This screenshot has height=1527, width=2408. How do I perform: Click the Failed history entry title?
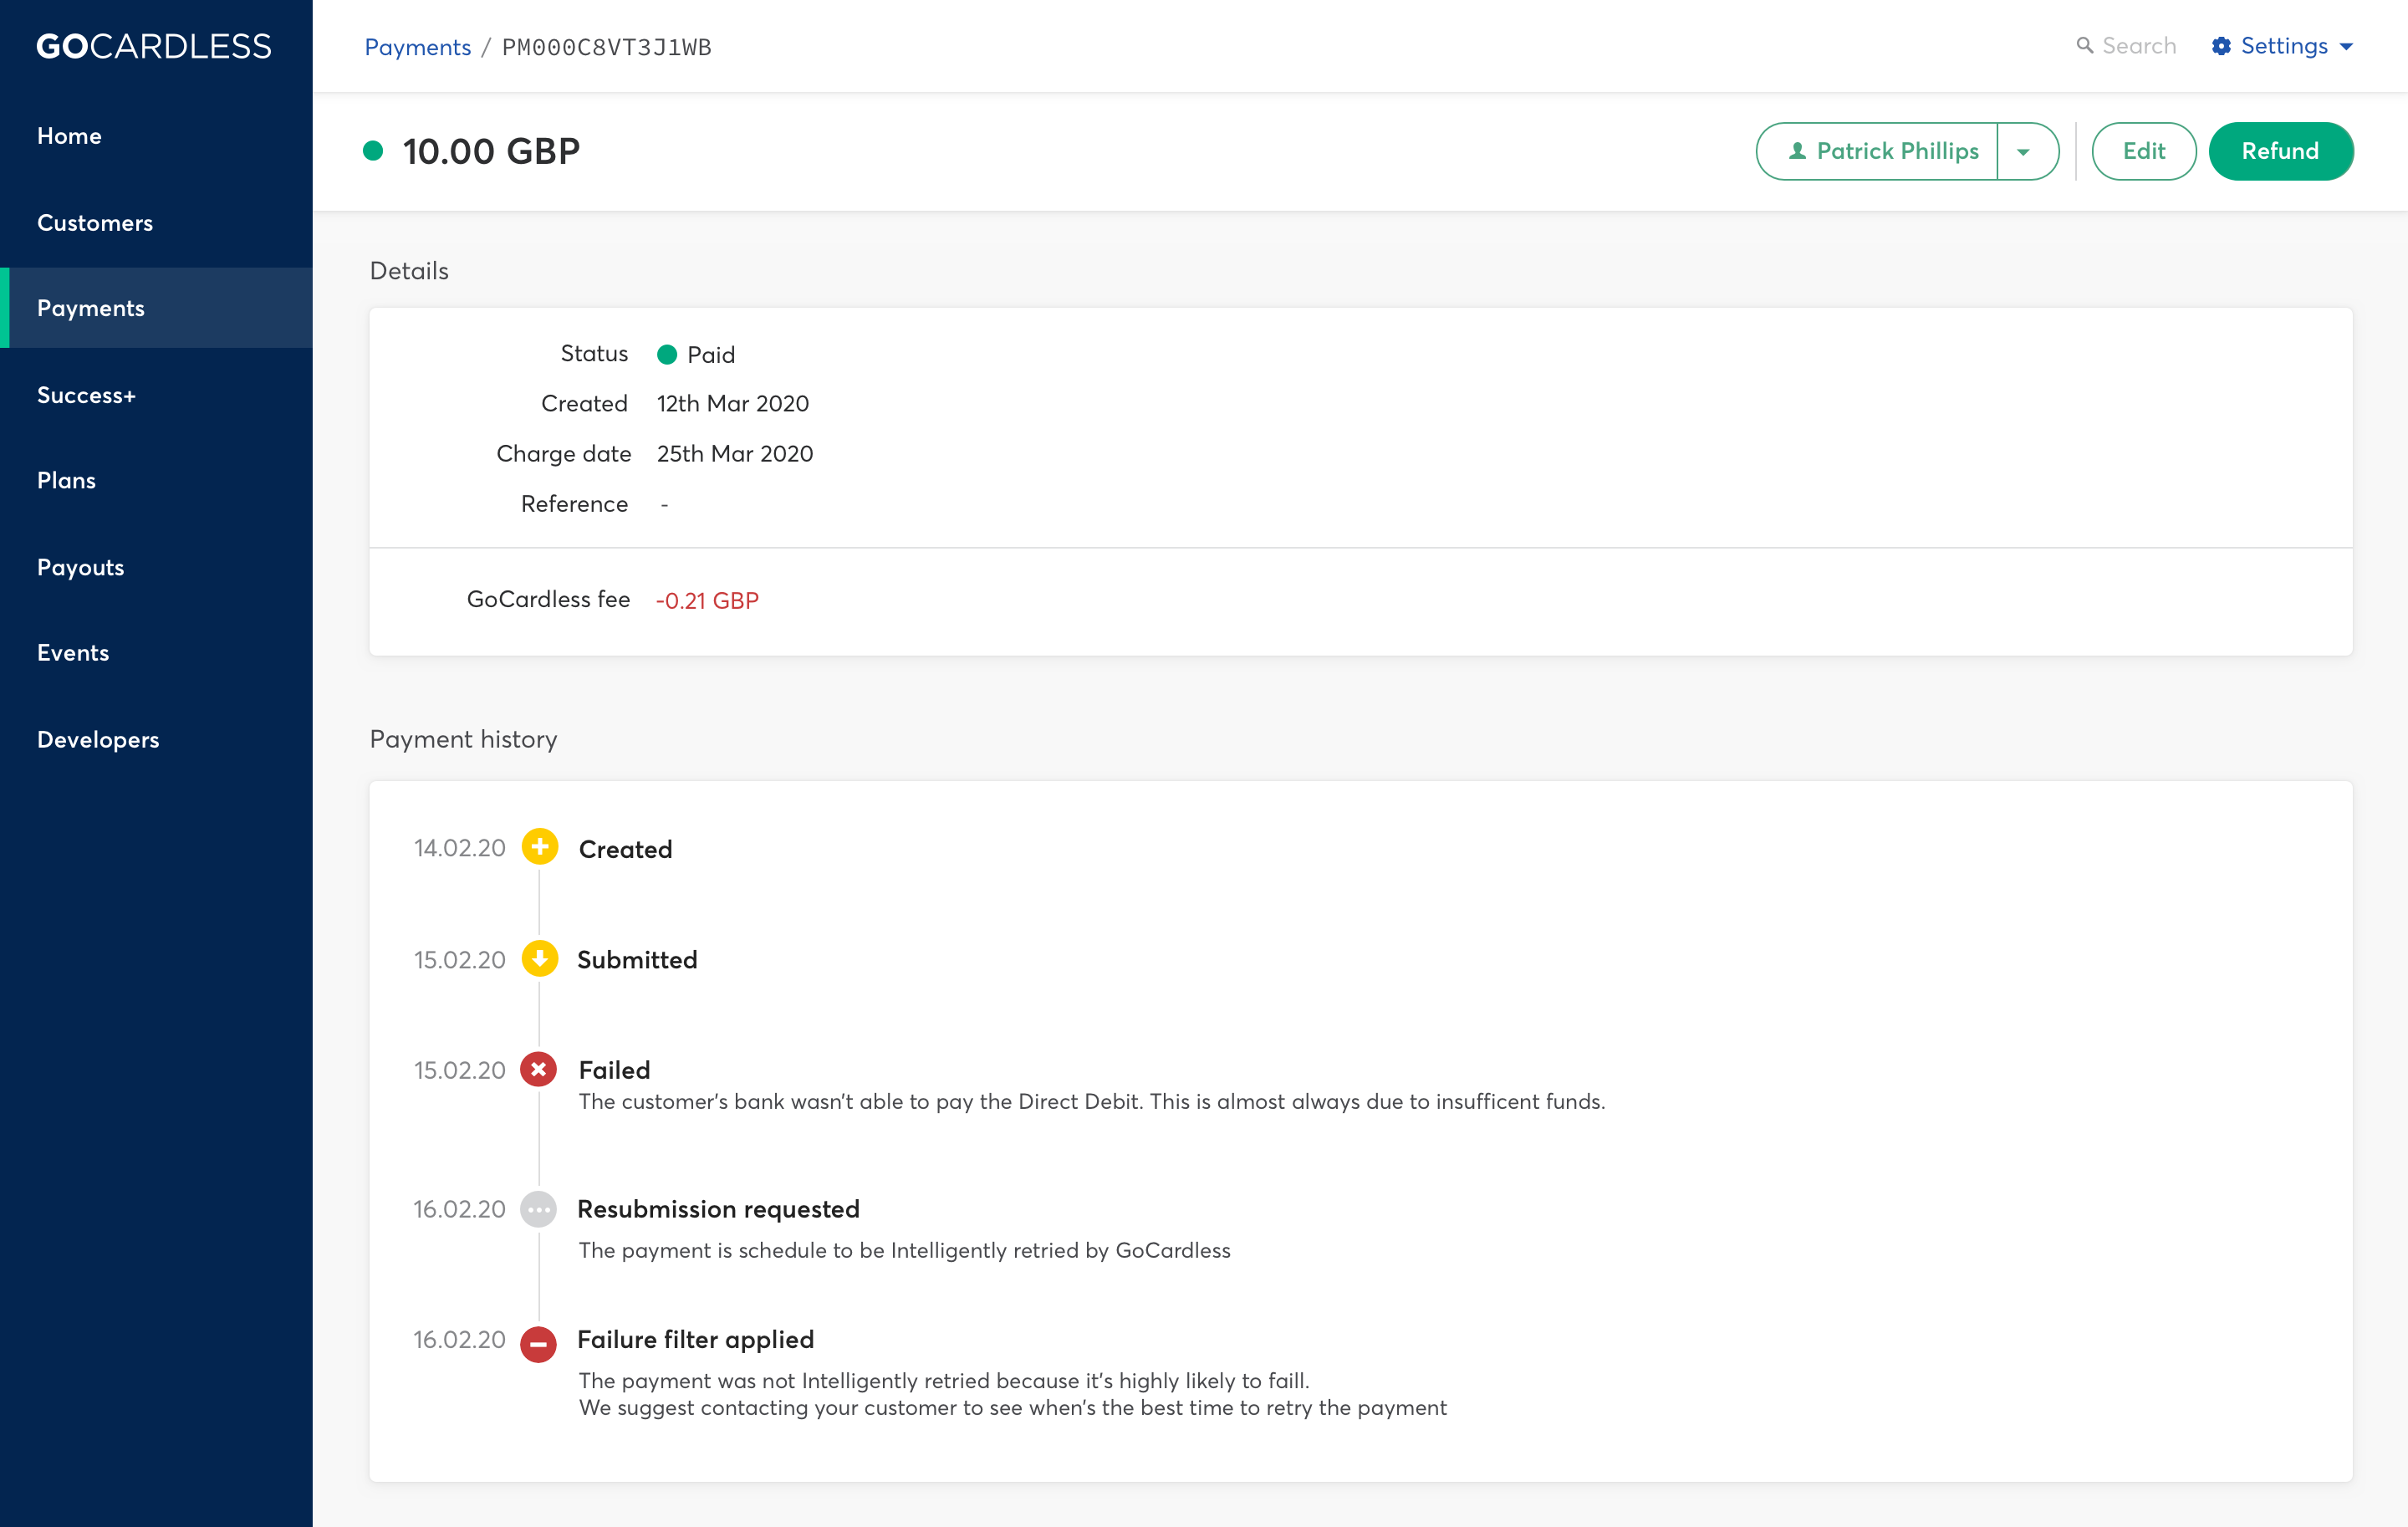click(x=614, y=1070)
